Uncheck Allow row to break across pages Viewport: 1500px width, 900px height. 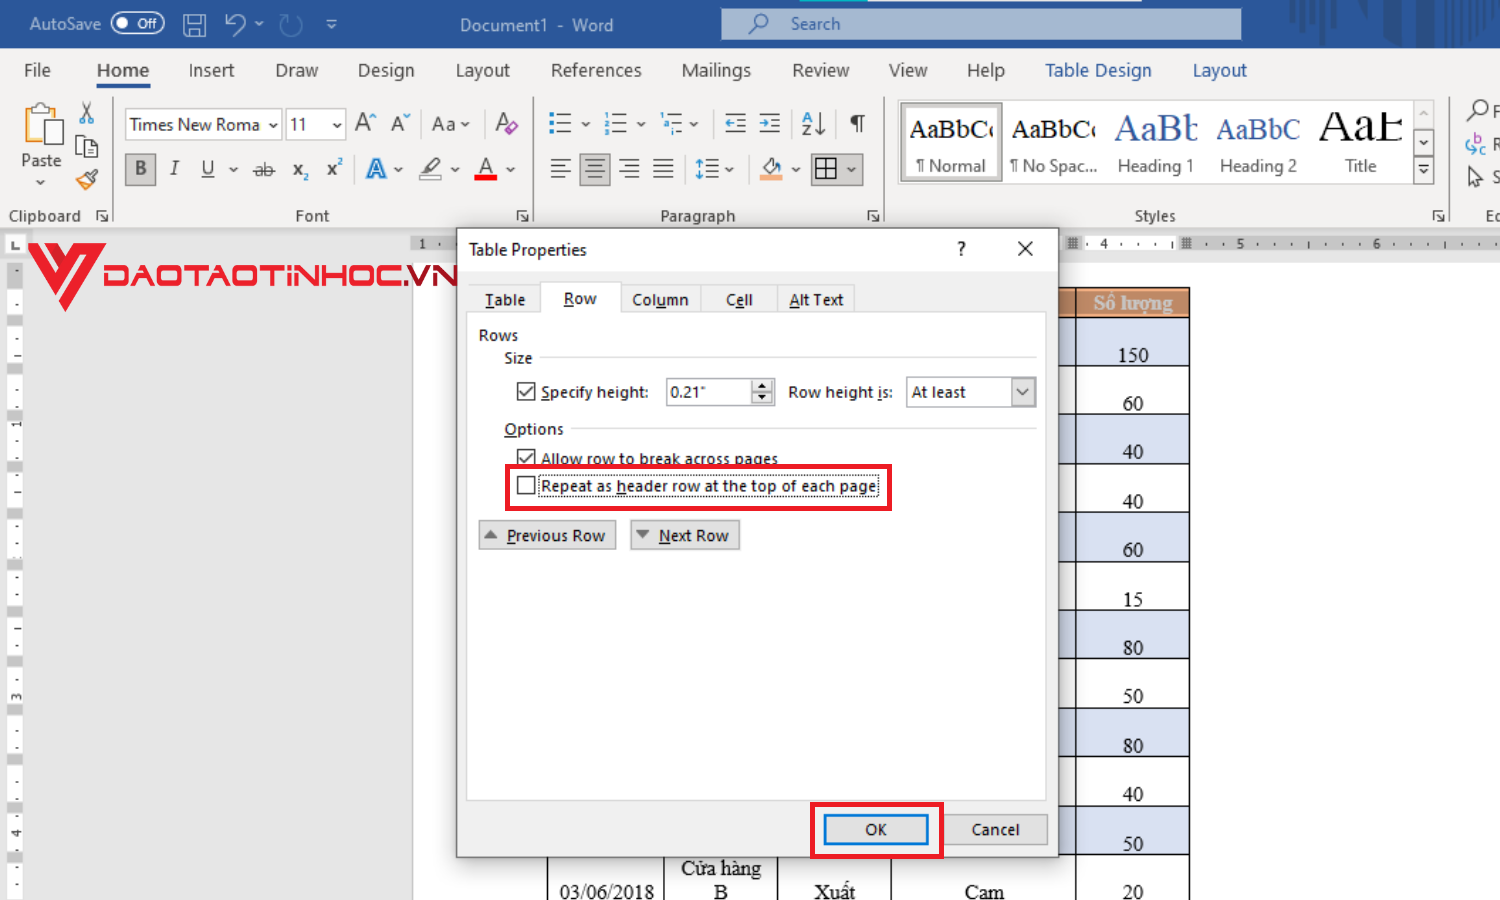[526, 458]
